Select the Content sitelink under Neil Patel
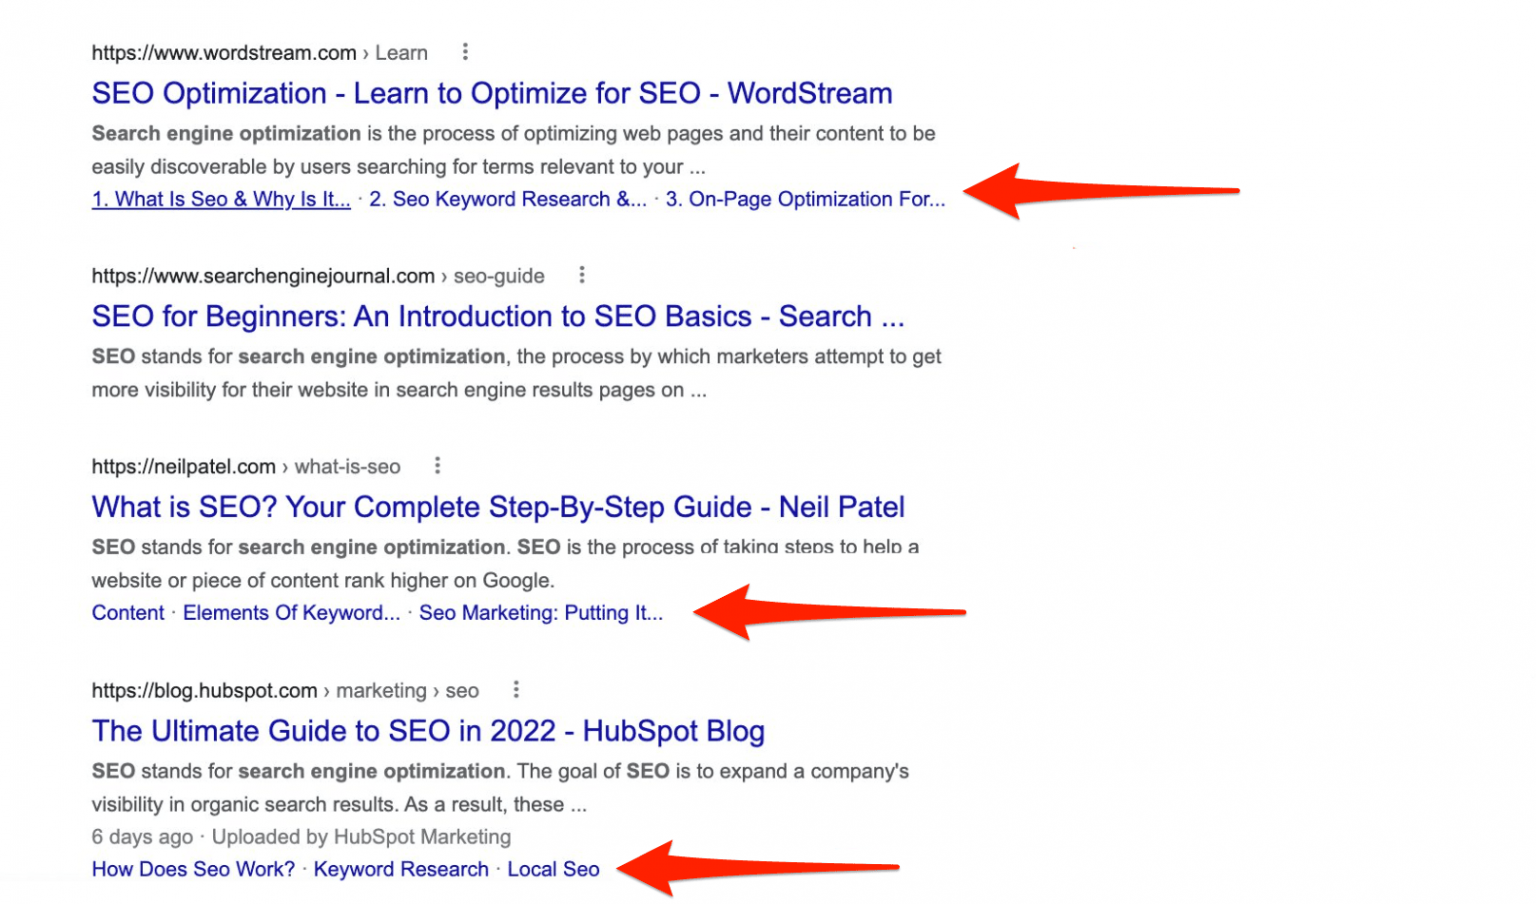This screenshot has width=1536, height=904. 127,612
